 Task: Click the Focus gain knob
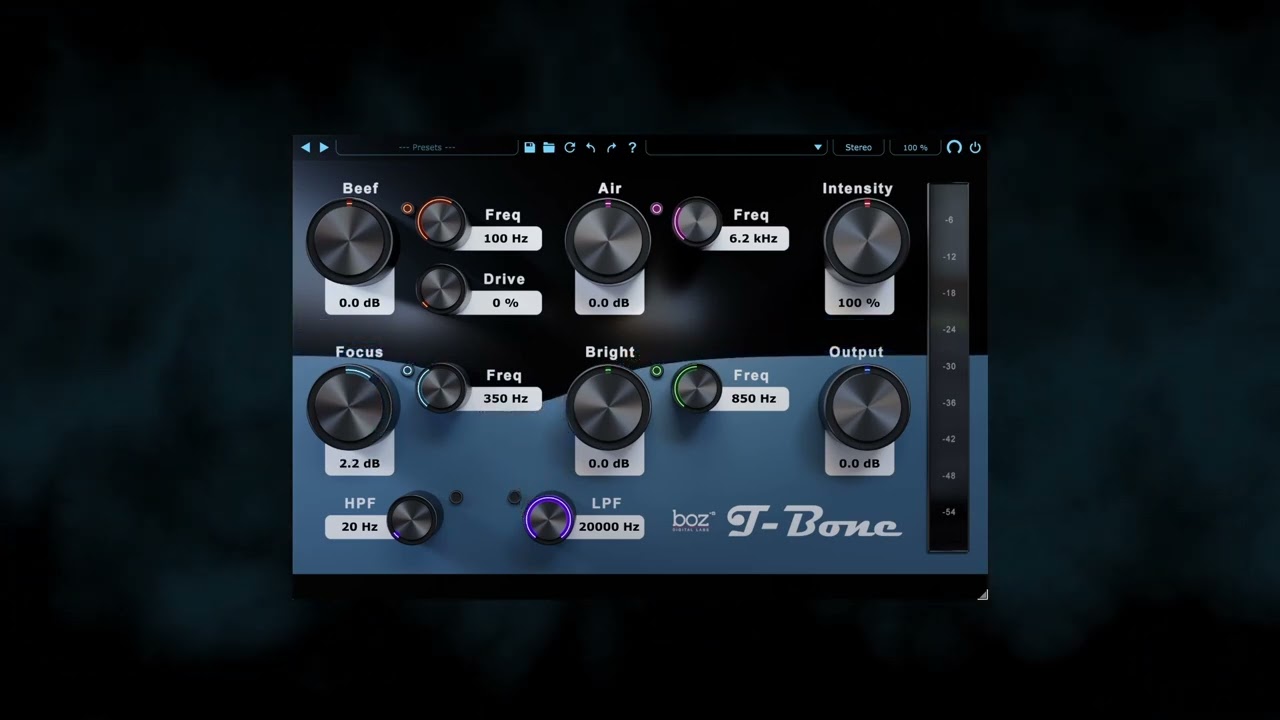[350, 406]
